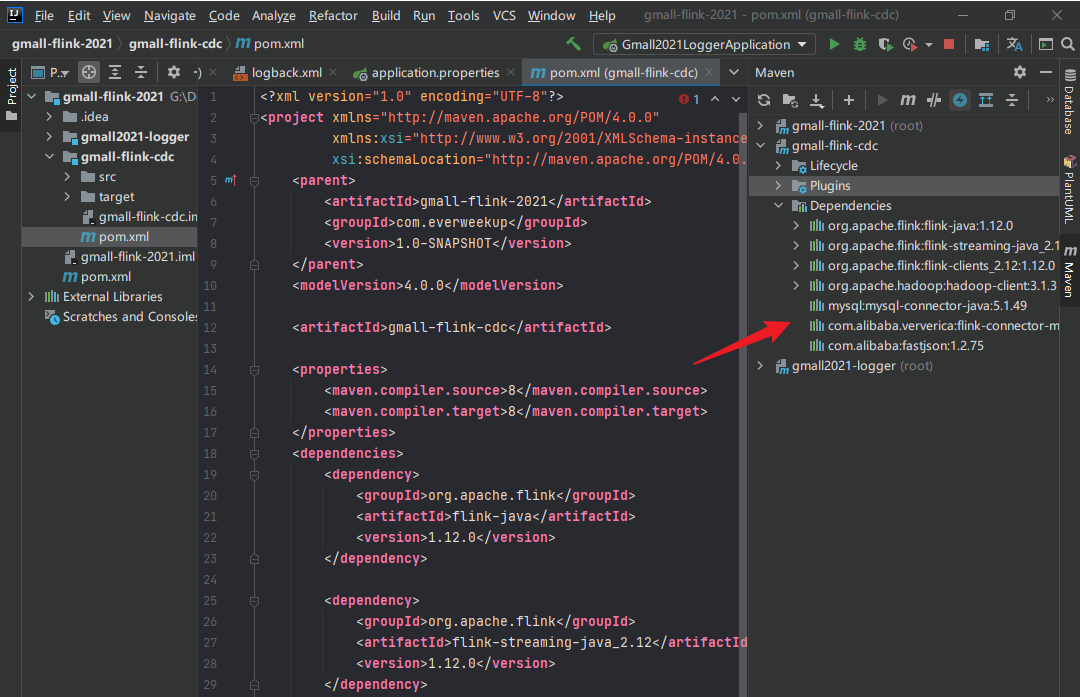Click the profiler run icon
The height and width of the screenshot is (697, 1080).
[x=910, y=44]
